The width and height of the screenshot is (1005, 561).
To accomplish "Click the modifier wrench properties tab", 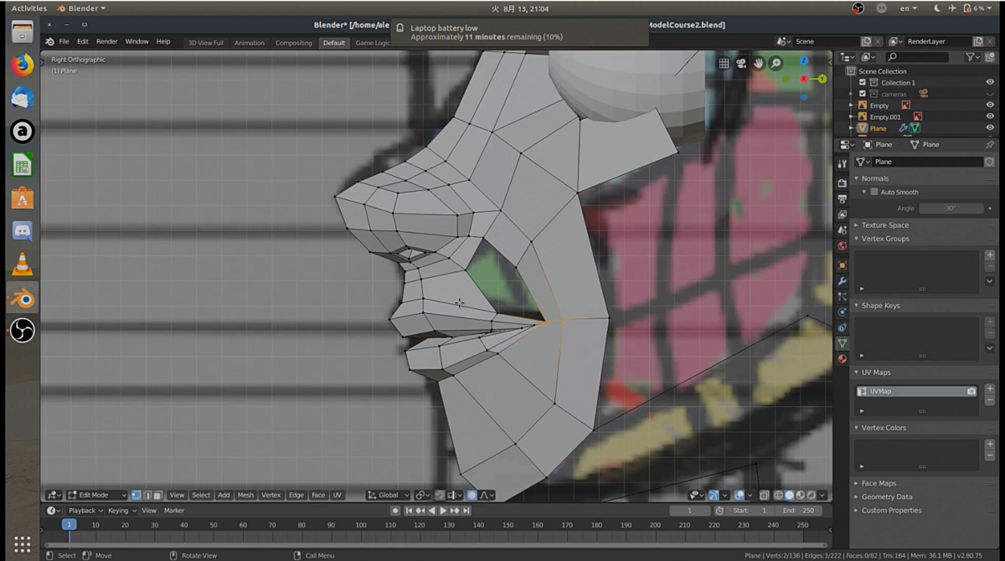I will click(x=842, y=282).
